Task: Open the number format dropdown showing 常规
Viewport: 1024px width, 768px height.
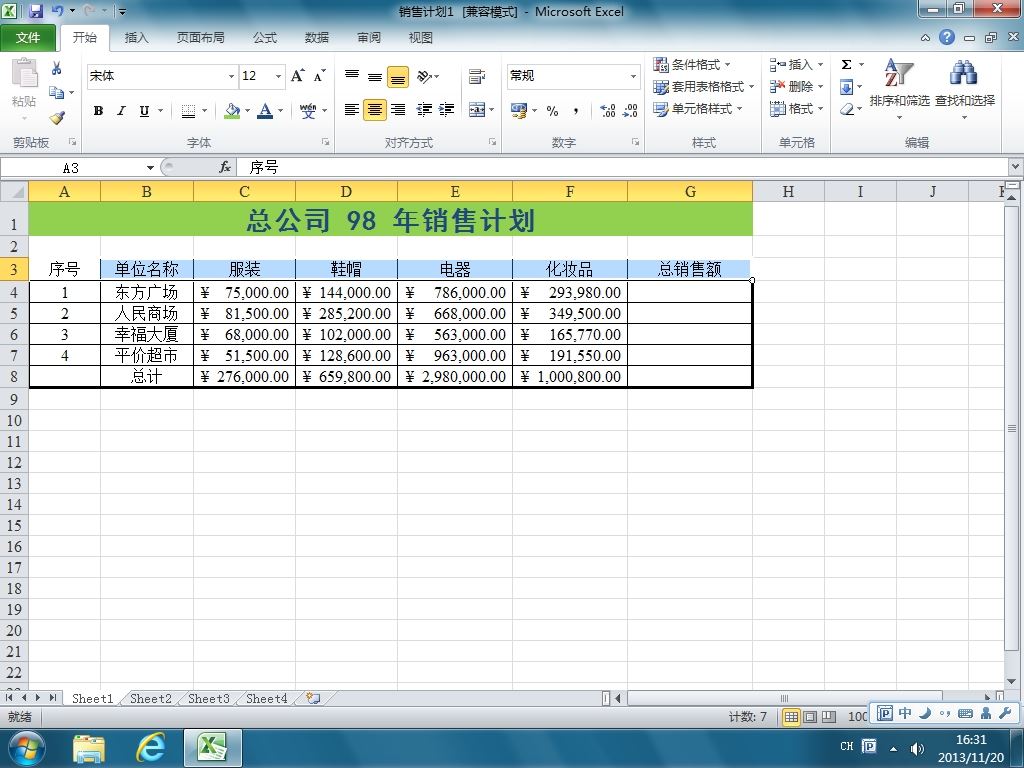Action: (x=633, y=76)
